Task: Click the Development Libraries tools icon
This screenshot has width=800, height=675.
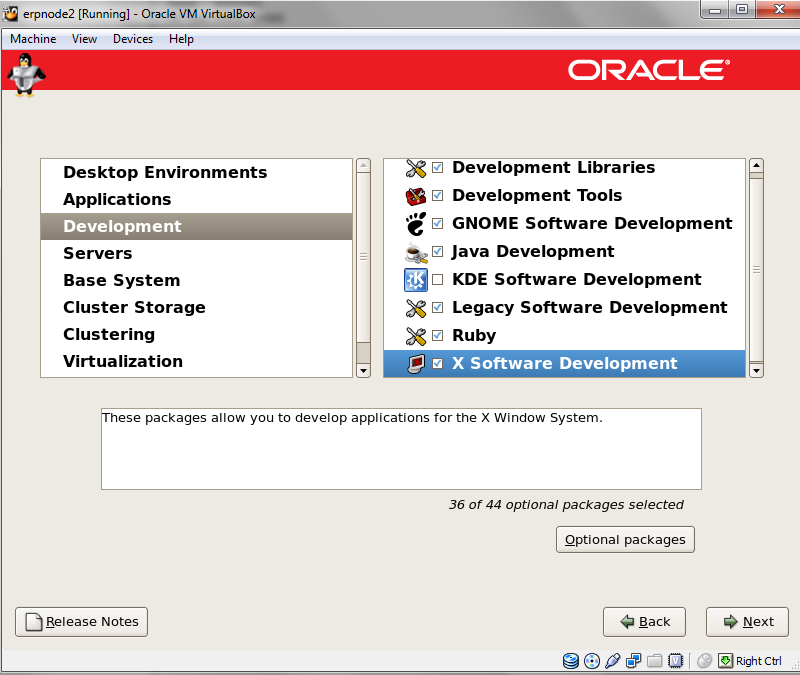Action: 416,168
